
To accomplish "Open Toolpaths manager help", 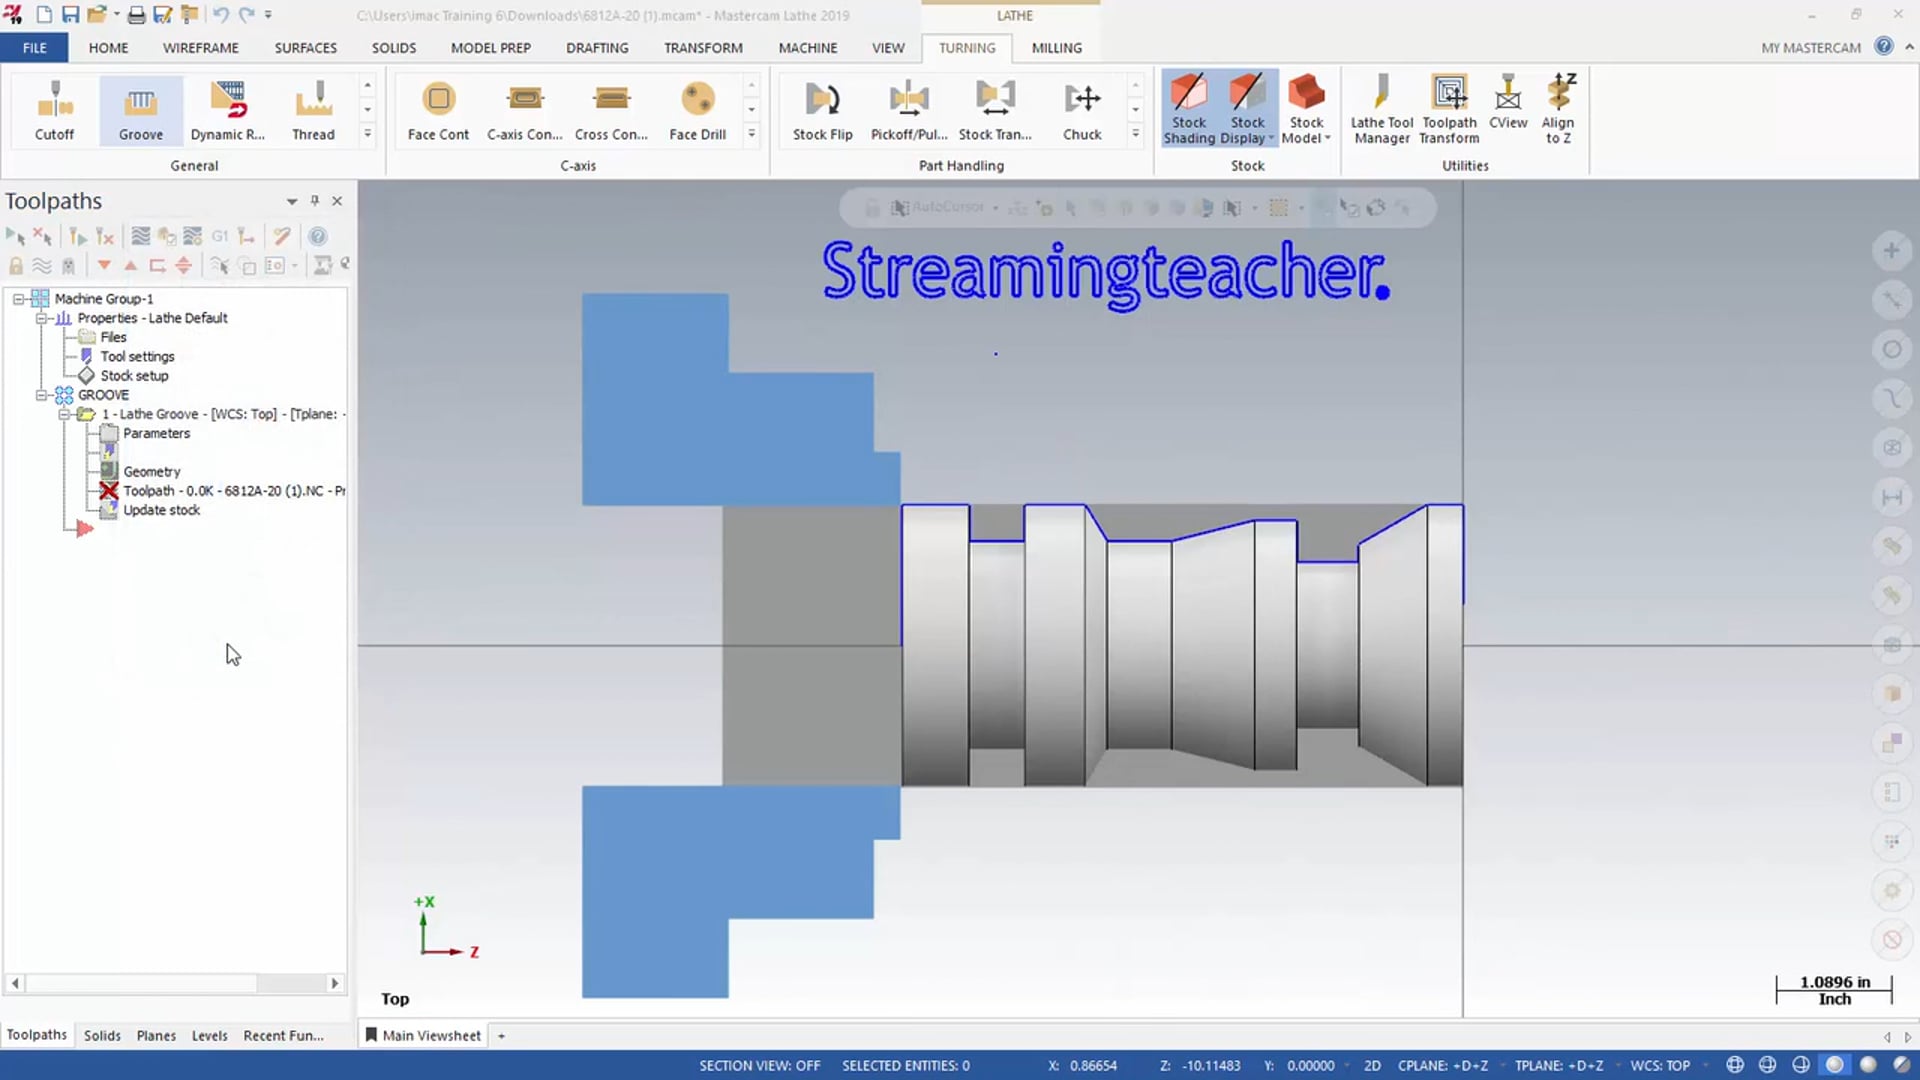I will tap(317, 237).
